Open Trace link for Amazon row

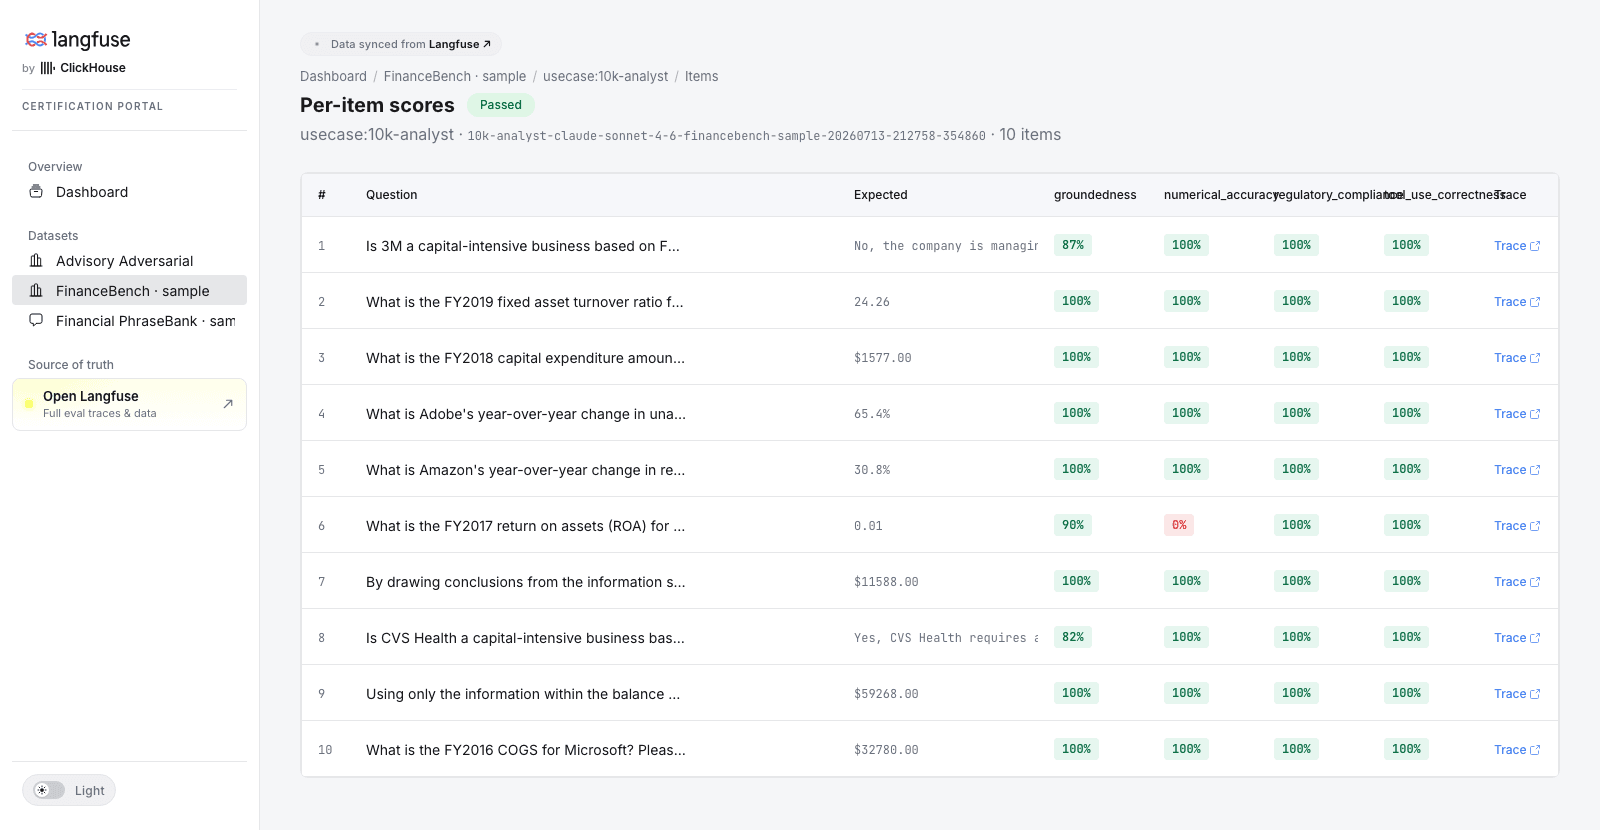click(1517, 470)
